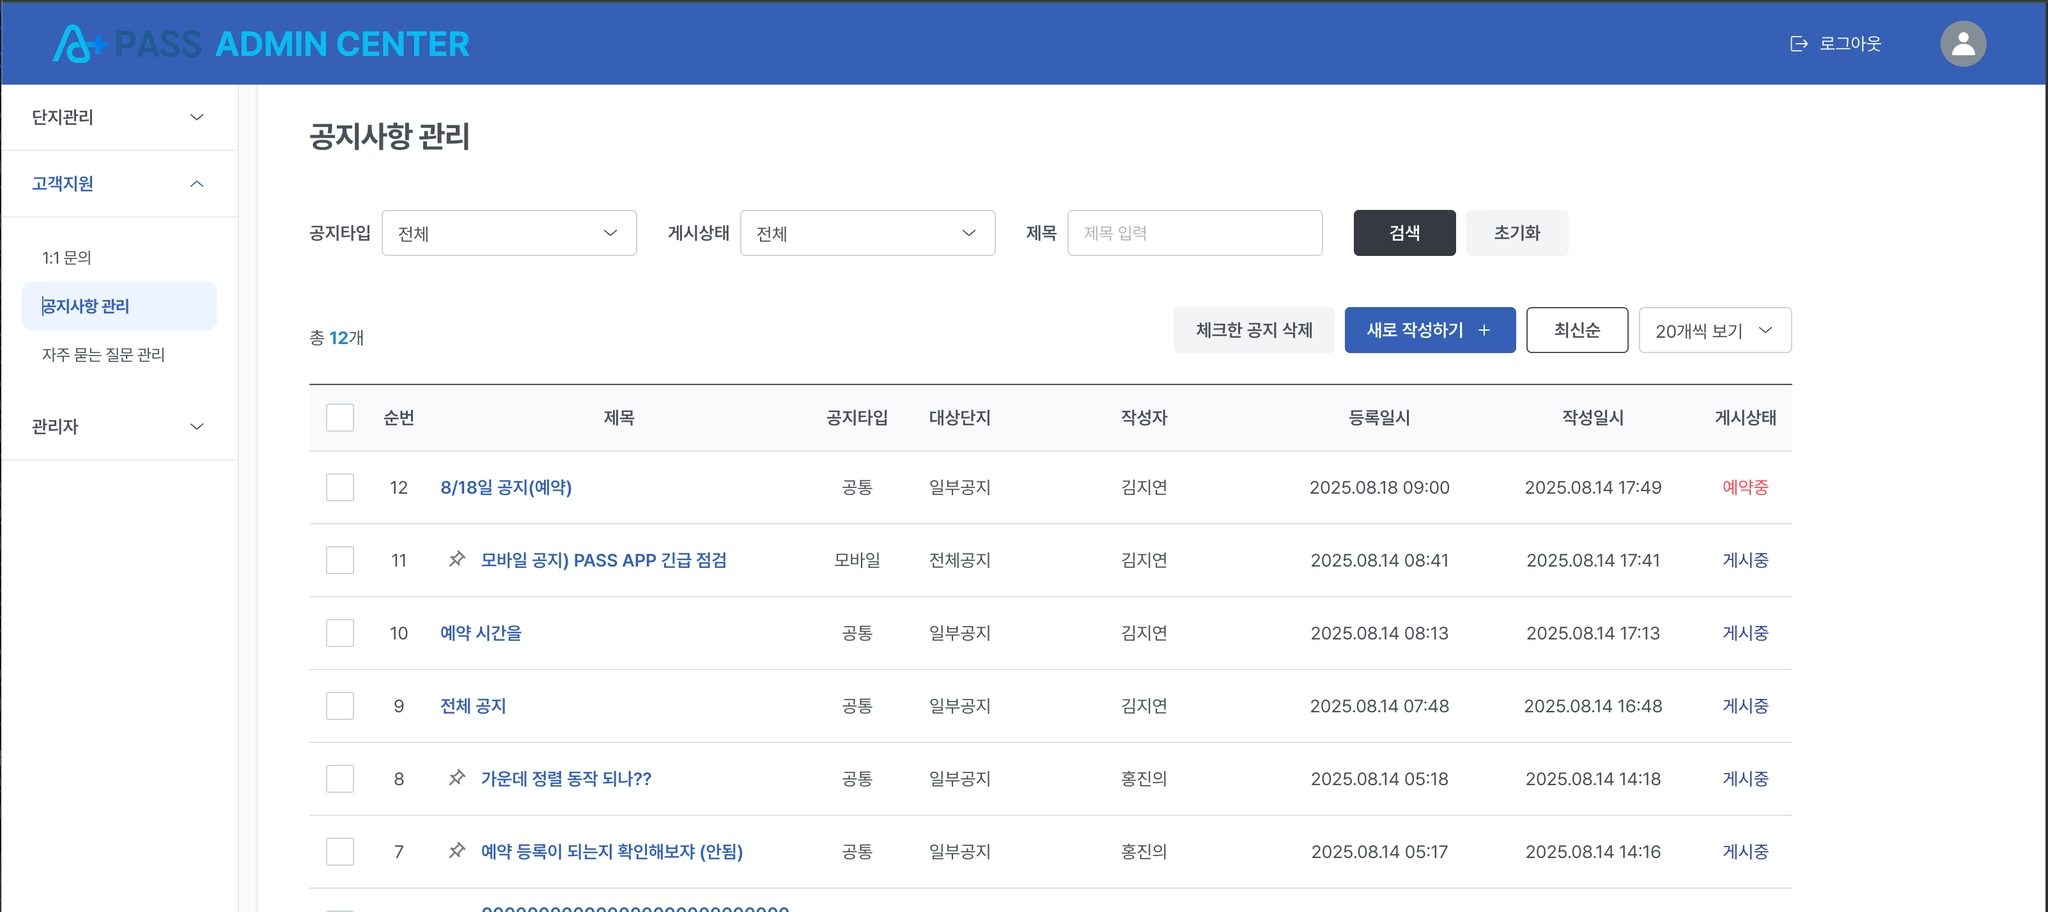2048x912 pixels.
Task: Click pin icon on 예약 등록이 되는지 row
Action: 457,851
